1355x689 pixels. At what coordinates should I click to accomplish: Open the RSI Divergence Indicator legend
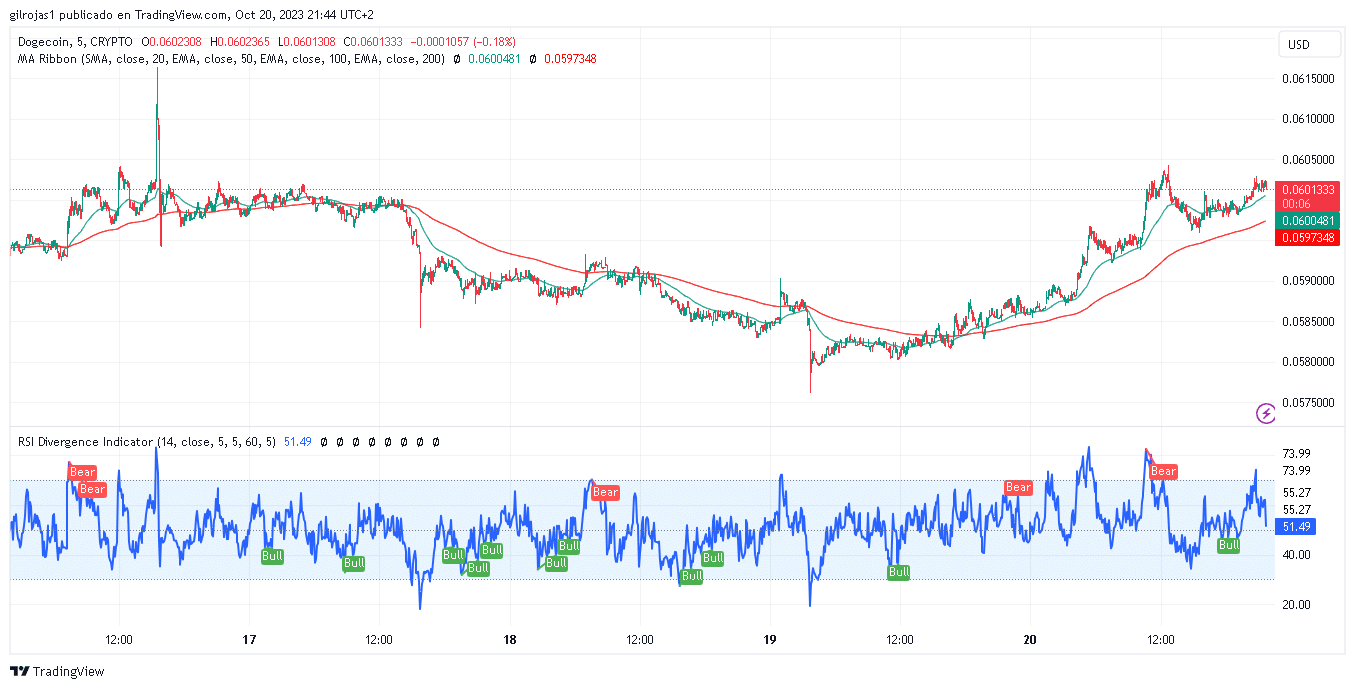pos(146,441)
